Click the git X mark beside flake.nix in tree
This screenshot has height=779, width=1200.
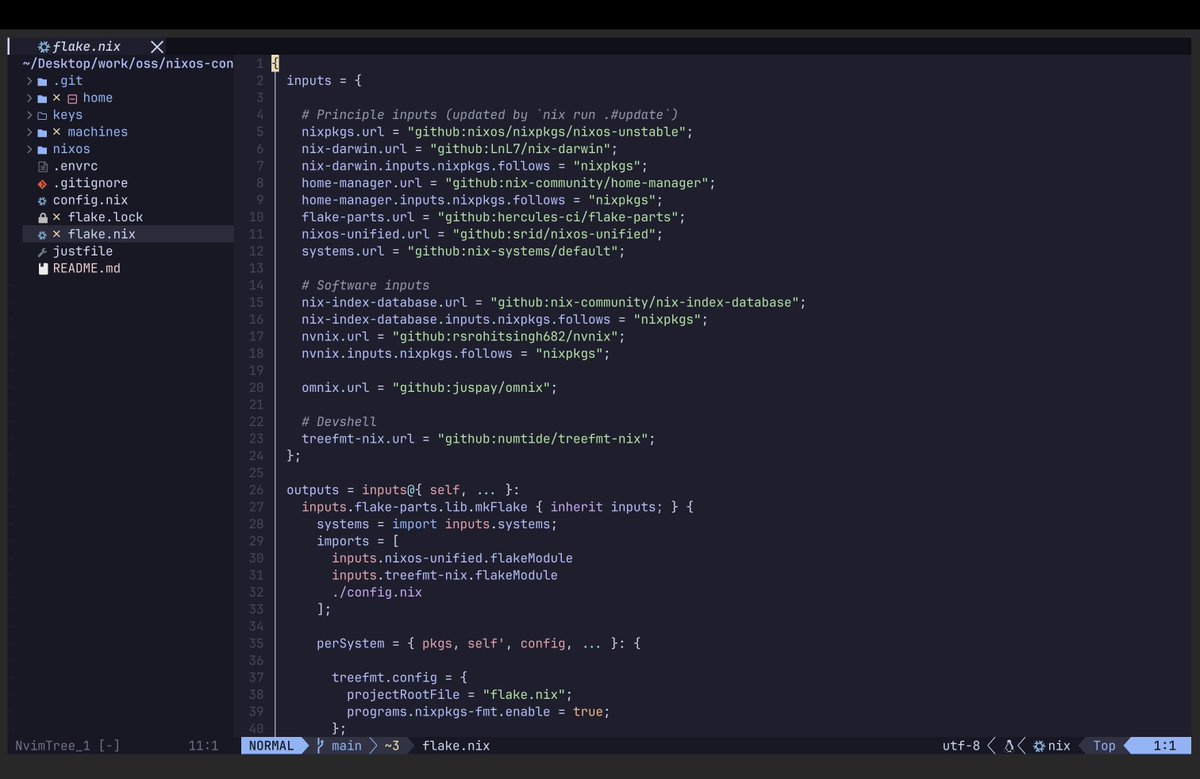click(57, 234)
